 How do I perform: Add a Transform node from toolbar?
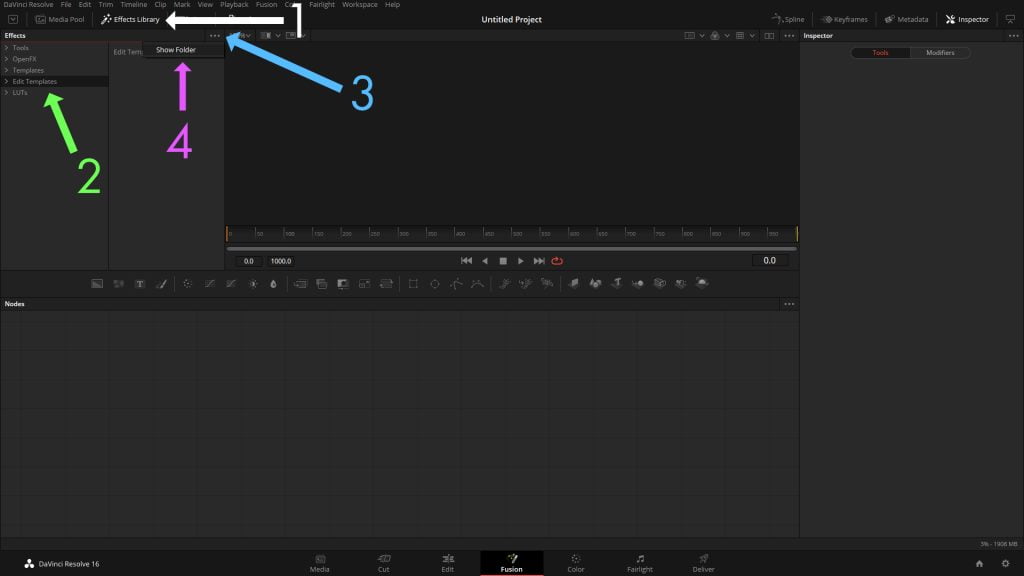[386, 283]
